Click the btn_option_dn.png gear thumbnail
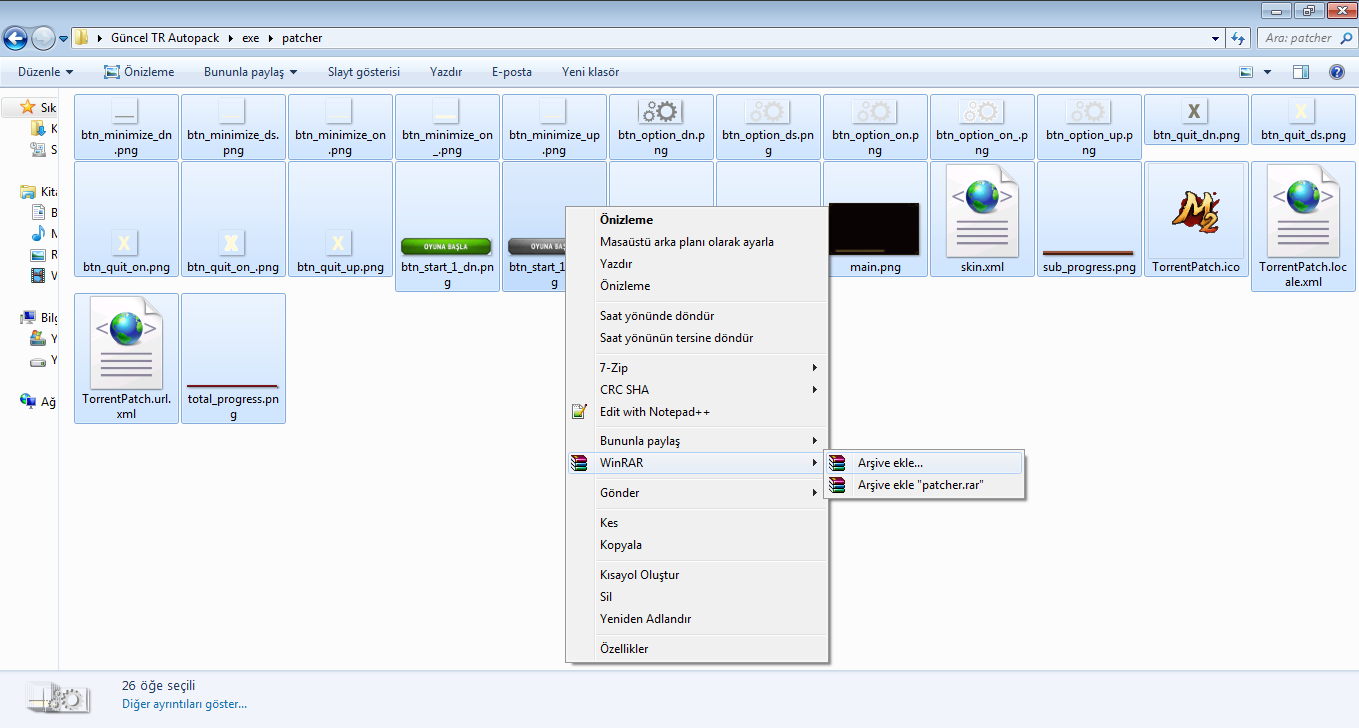The width and height of the screenshot is (1359, 728). tap(661, 113)
